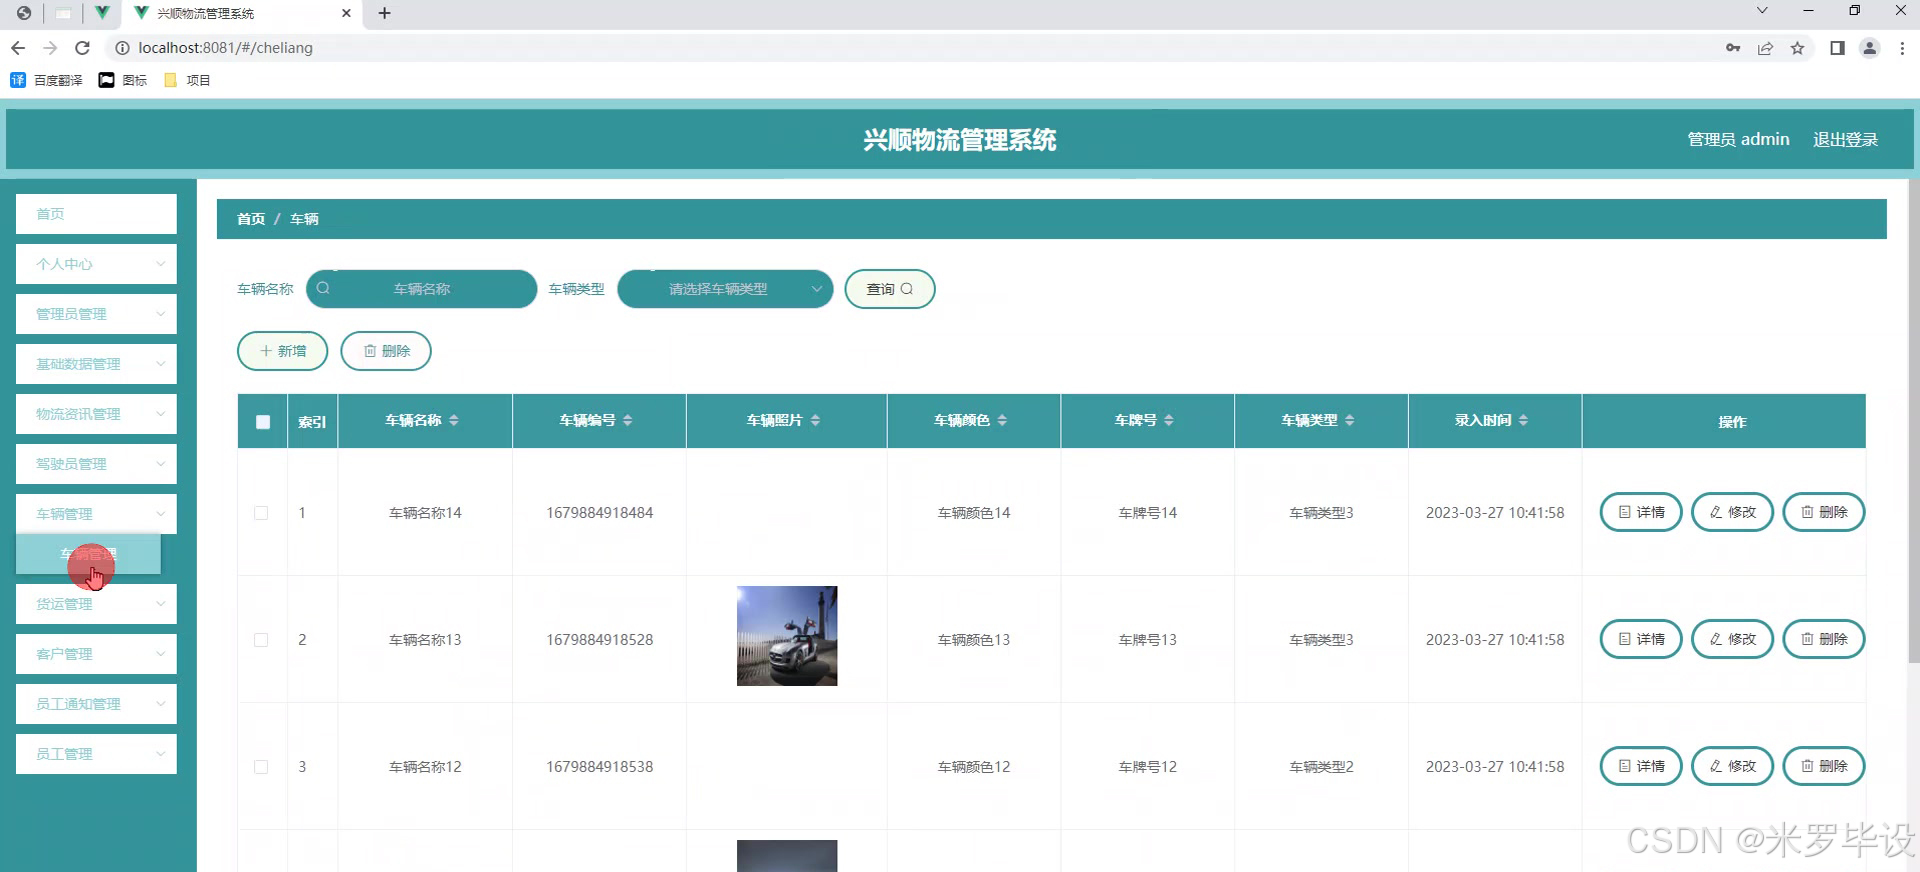Check the row for 车辆名称14
The height and width of the screenshot is (872, 1920).
261,513
